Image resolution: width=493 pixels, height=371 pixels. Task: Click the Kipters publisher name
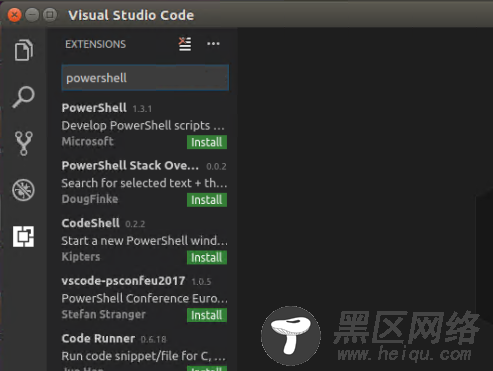pos(81,257)
